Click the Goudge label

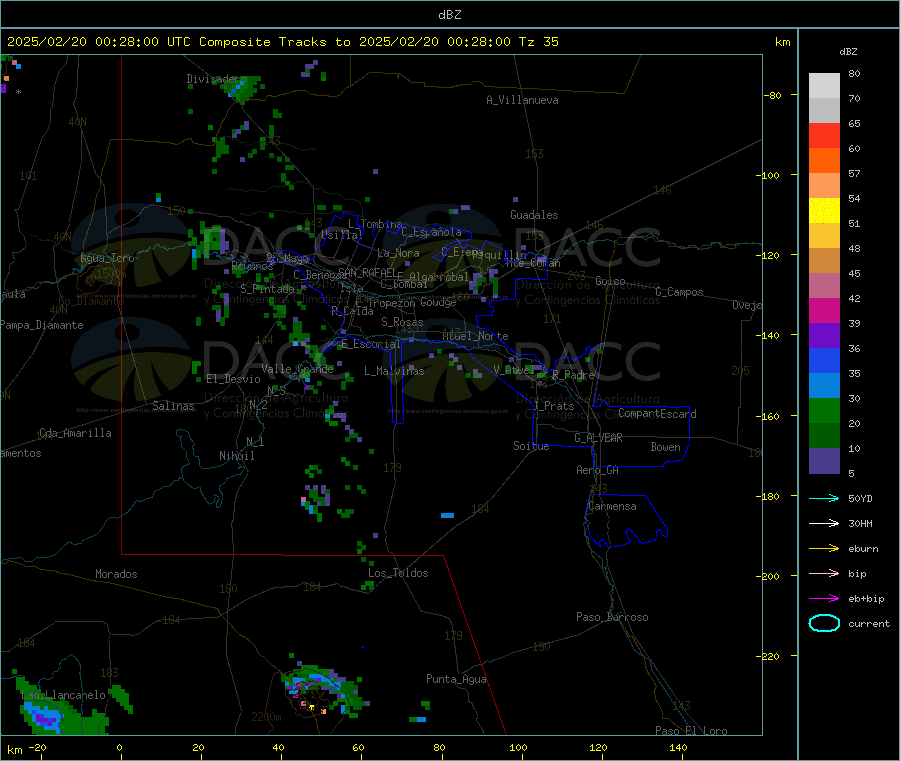point(439,302)
